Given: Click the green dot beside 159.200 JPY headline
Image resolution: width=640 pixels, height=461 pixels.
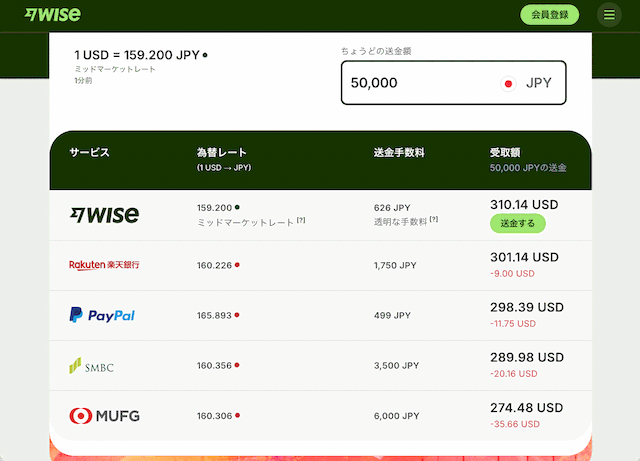Looking at the screenshot, I should (x=205, y=55).
